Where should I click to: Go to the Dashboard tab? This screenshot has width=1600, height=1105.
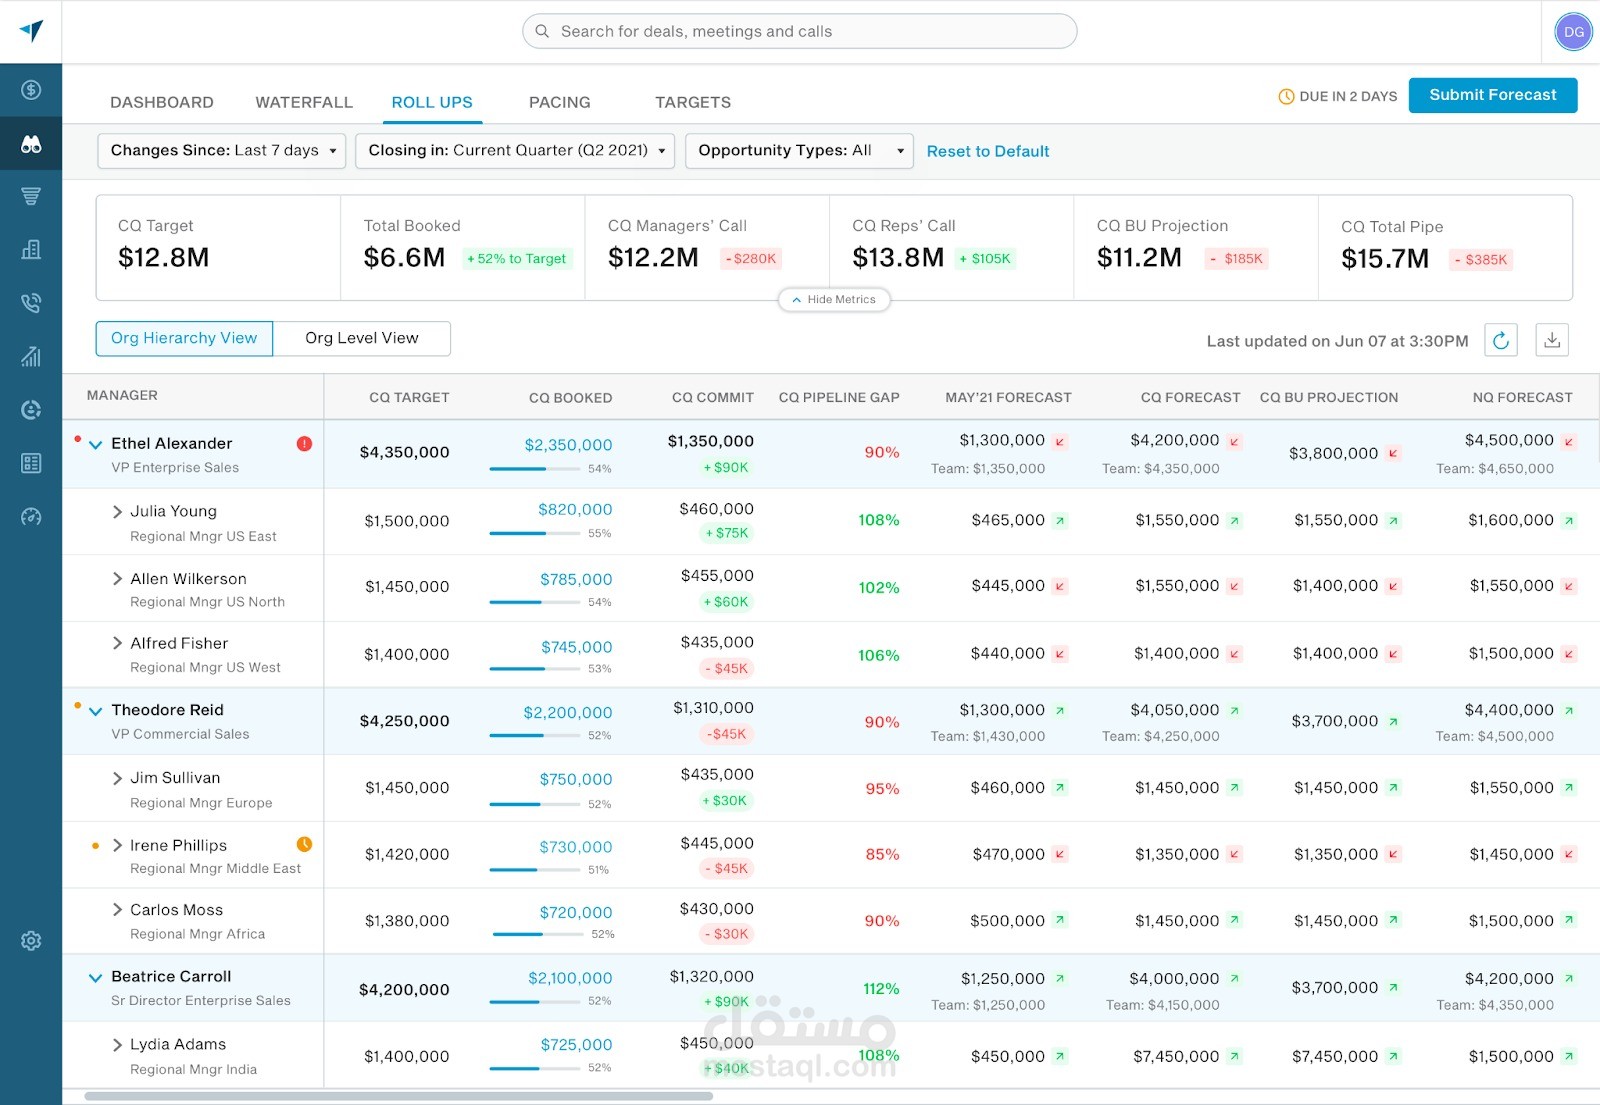(x=162, y=102)
